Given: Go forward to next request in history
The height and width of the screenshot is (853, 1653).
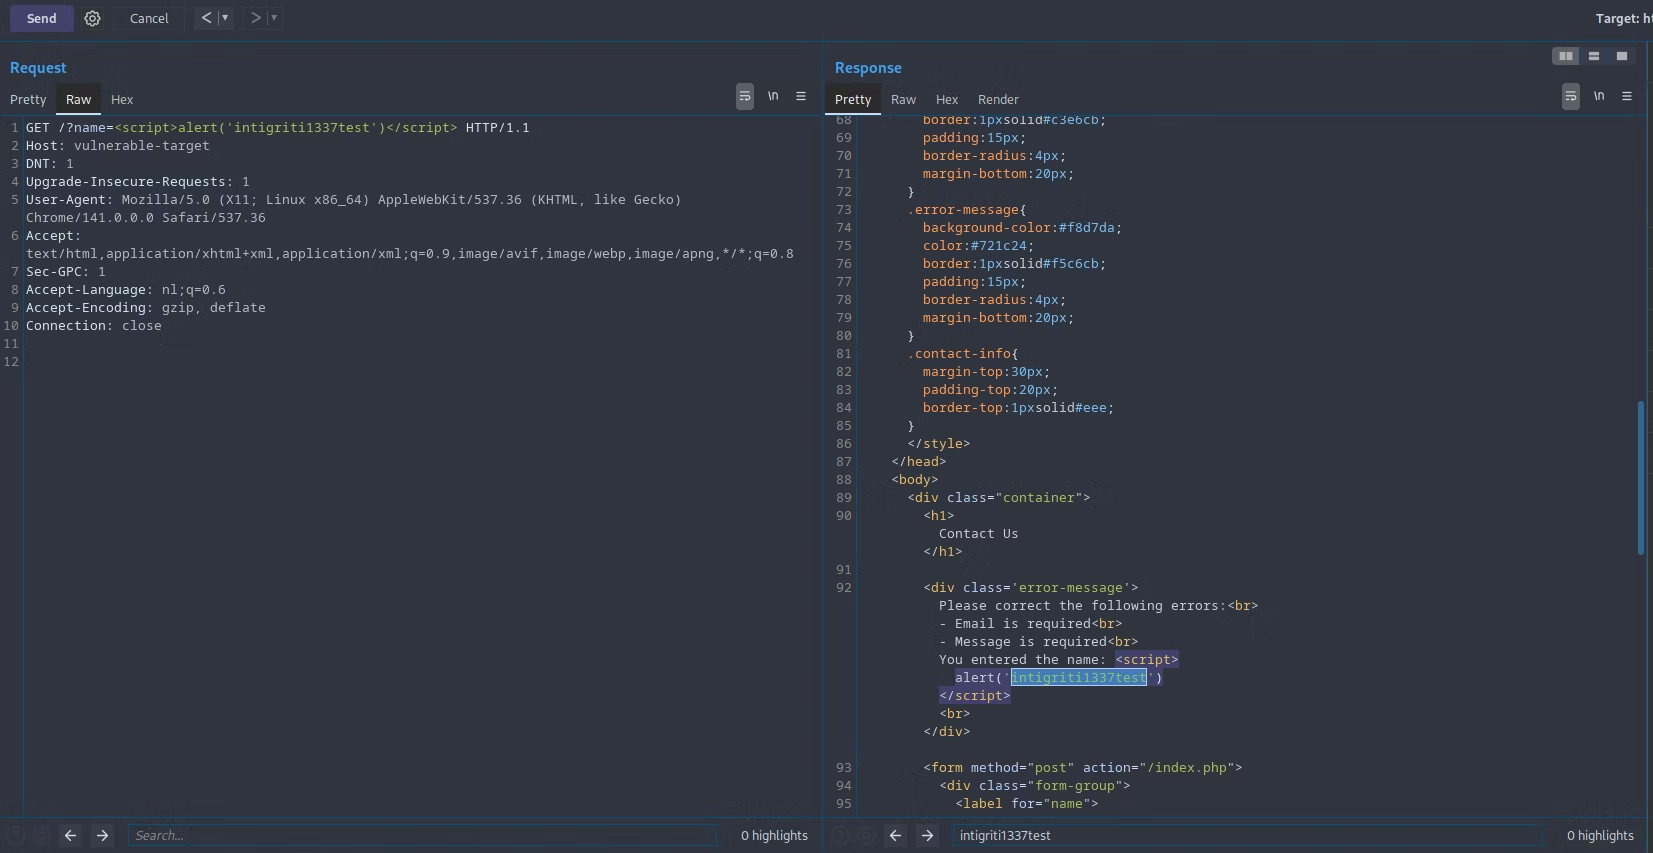Looking at the screenshot, I should coord(256,18).
